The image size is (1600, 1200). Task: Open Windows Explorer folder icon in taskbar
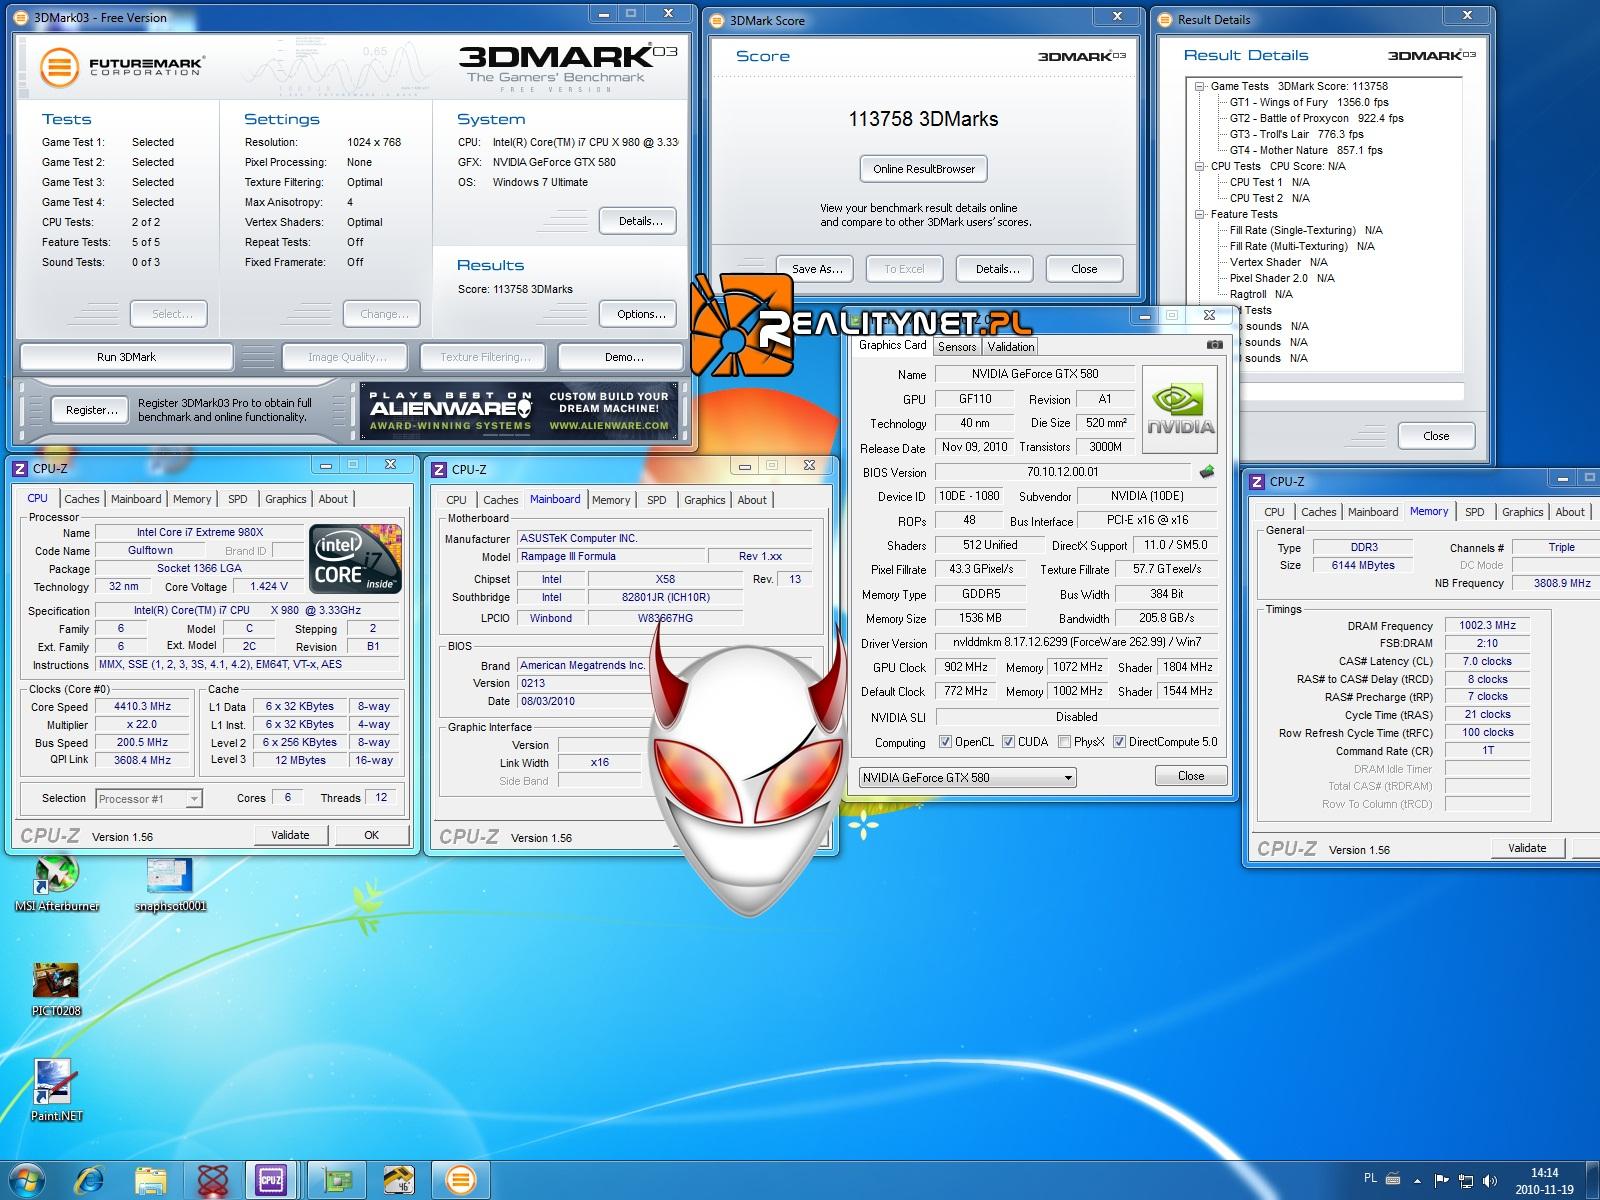151,1180
